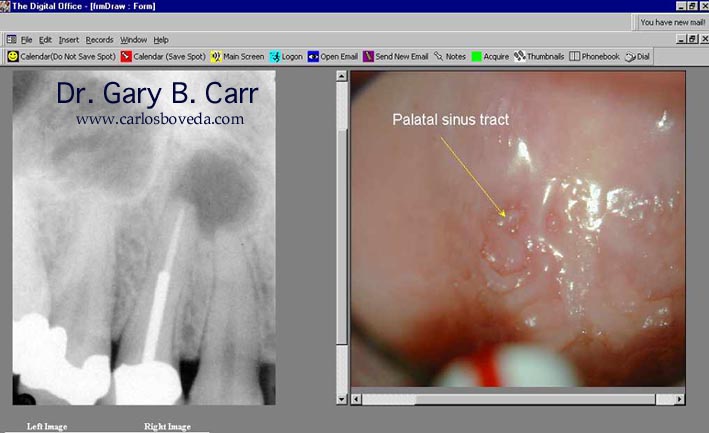
Task: Click the 'You have new mail!' notification
Action: [670, 21]
